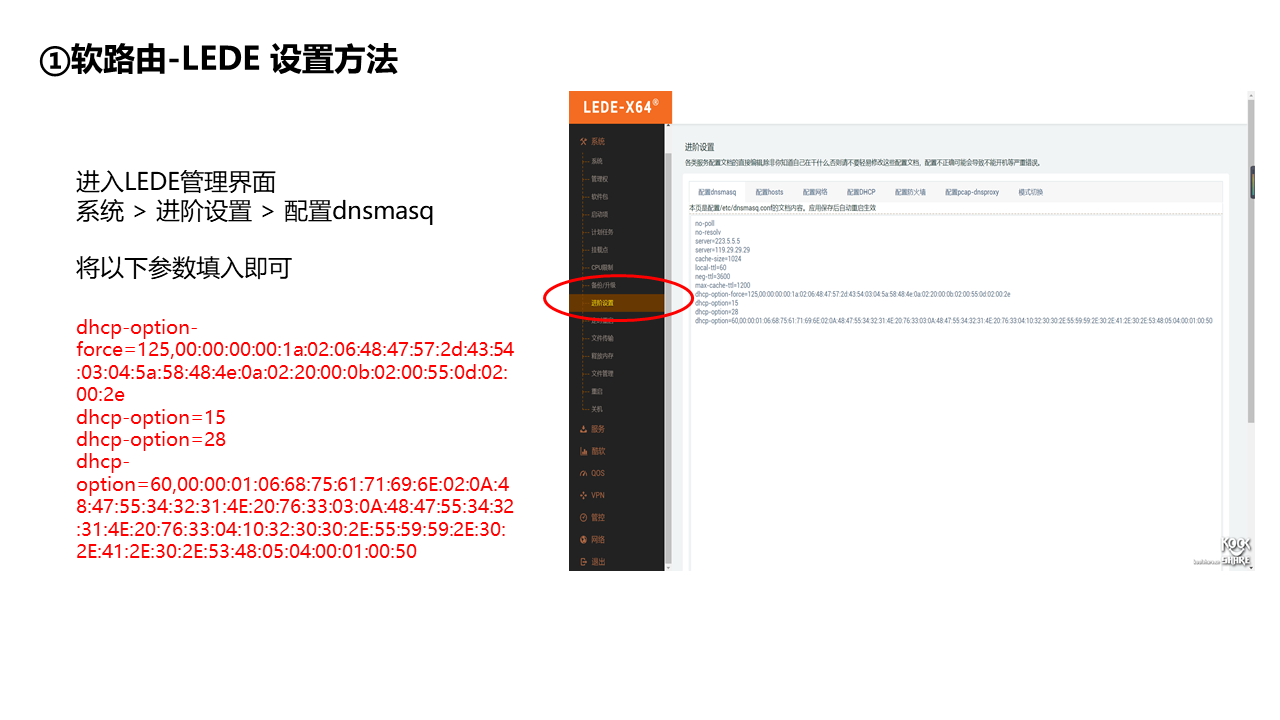Click the 服务 download icon
Viewport: 1280px width, 720px height.
[x=583, y=429]
